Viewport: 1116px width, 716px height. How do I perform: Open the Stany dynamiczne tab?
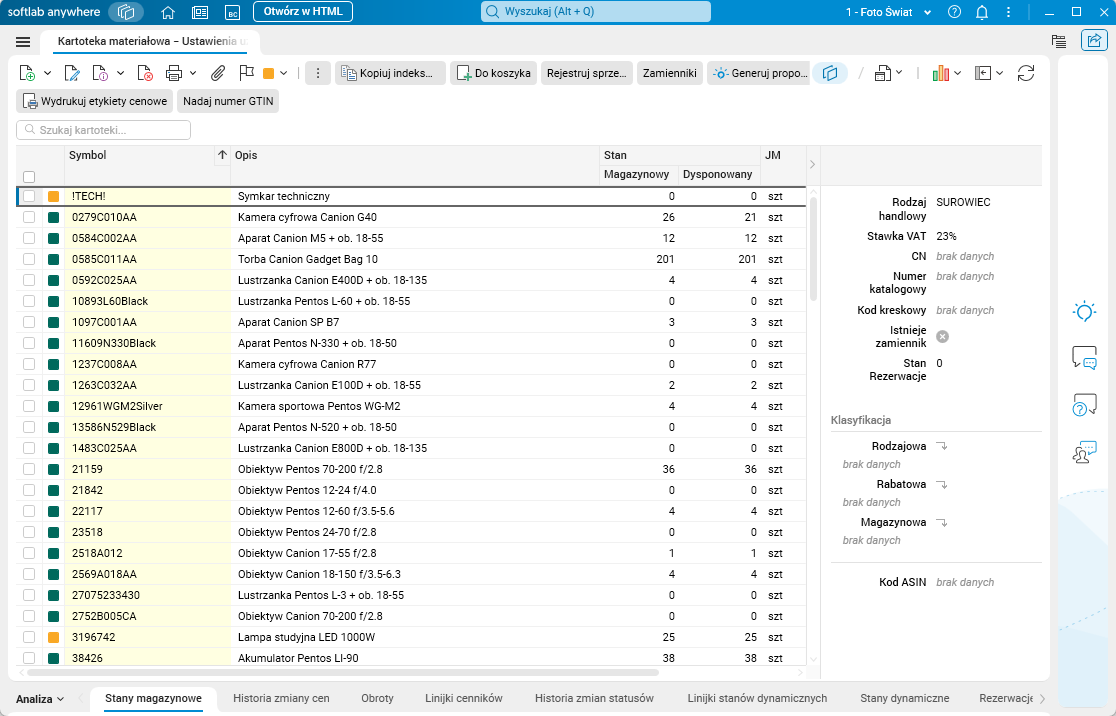pyautogui.click(x=905, y=698)
